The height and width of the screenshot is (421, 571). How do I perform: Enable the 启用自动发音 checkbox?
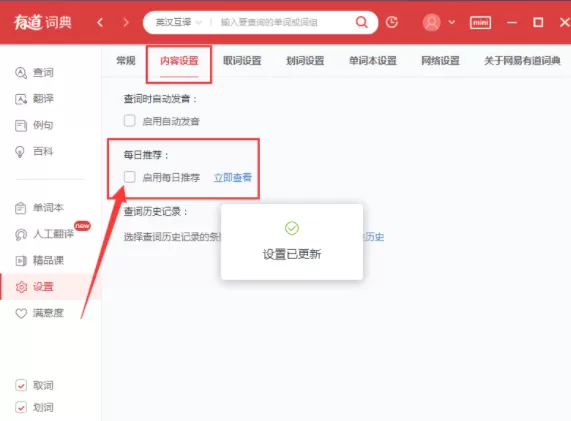pos(130,121)
